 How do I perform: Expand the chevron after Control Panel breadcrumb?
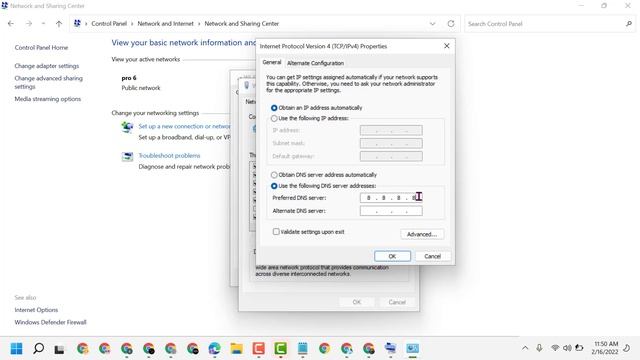tap(132, 24)
